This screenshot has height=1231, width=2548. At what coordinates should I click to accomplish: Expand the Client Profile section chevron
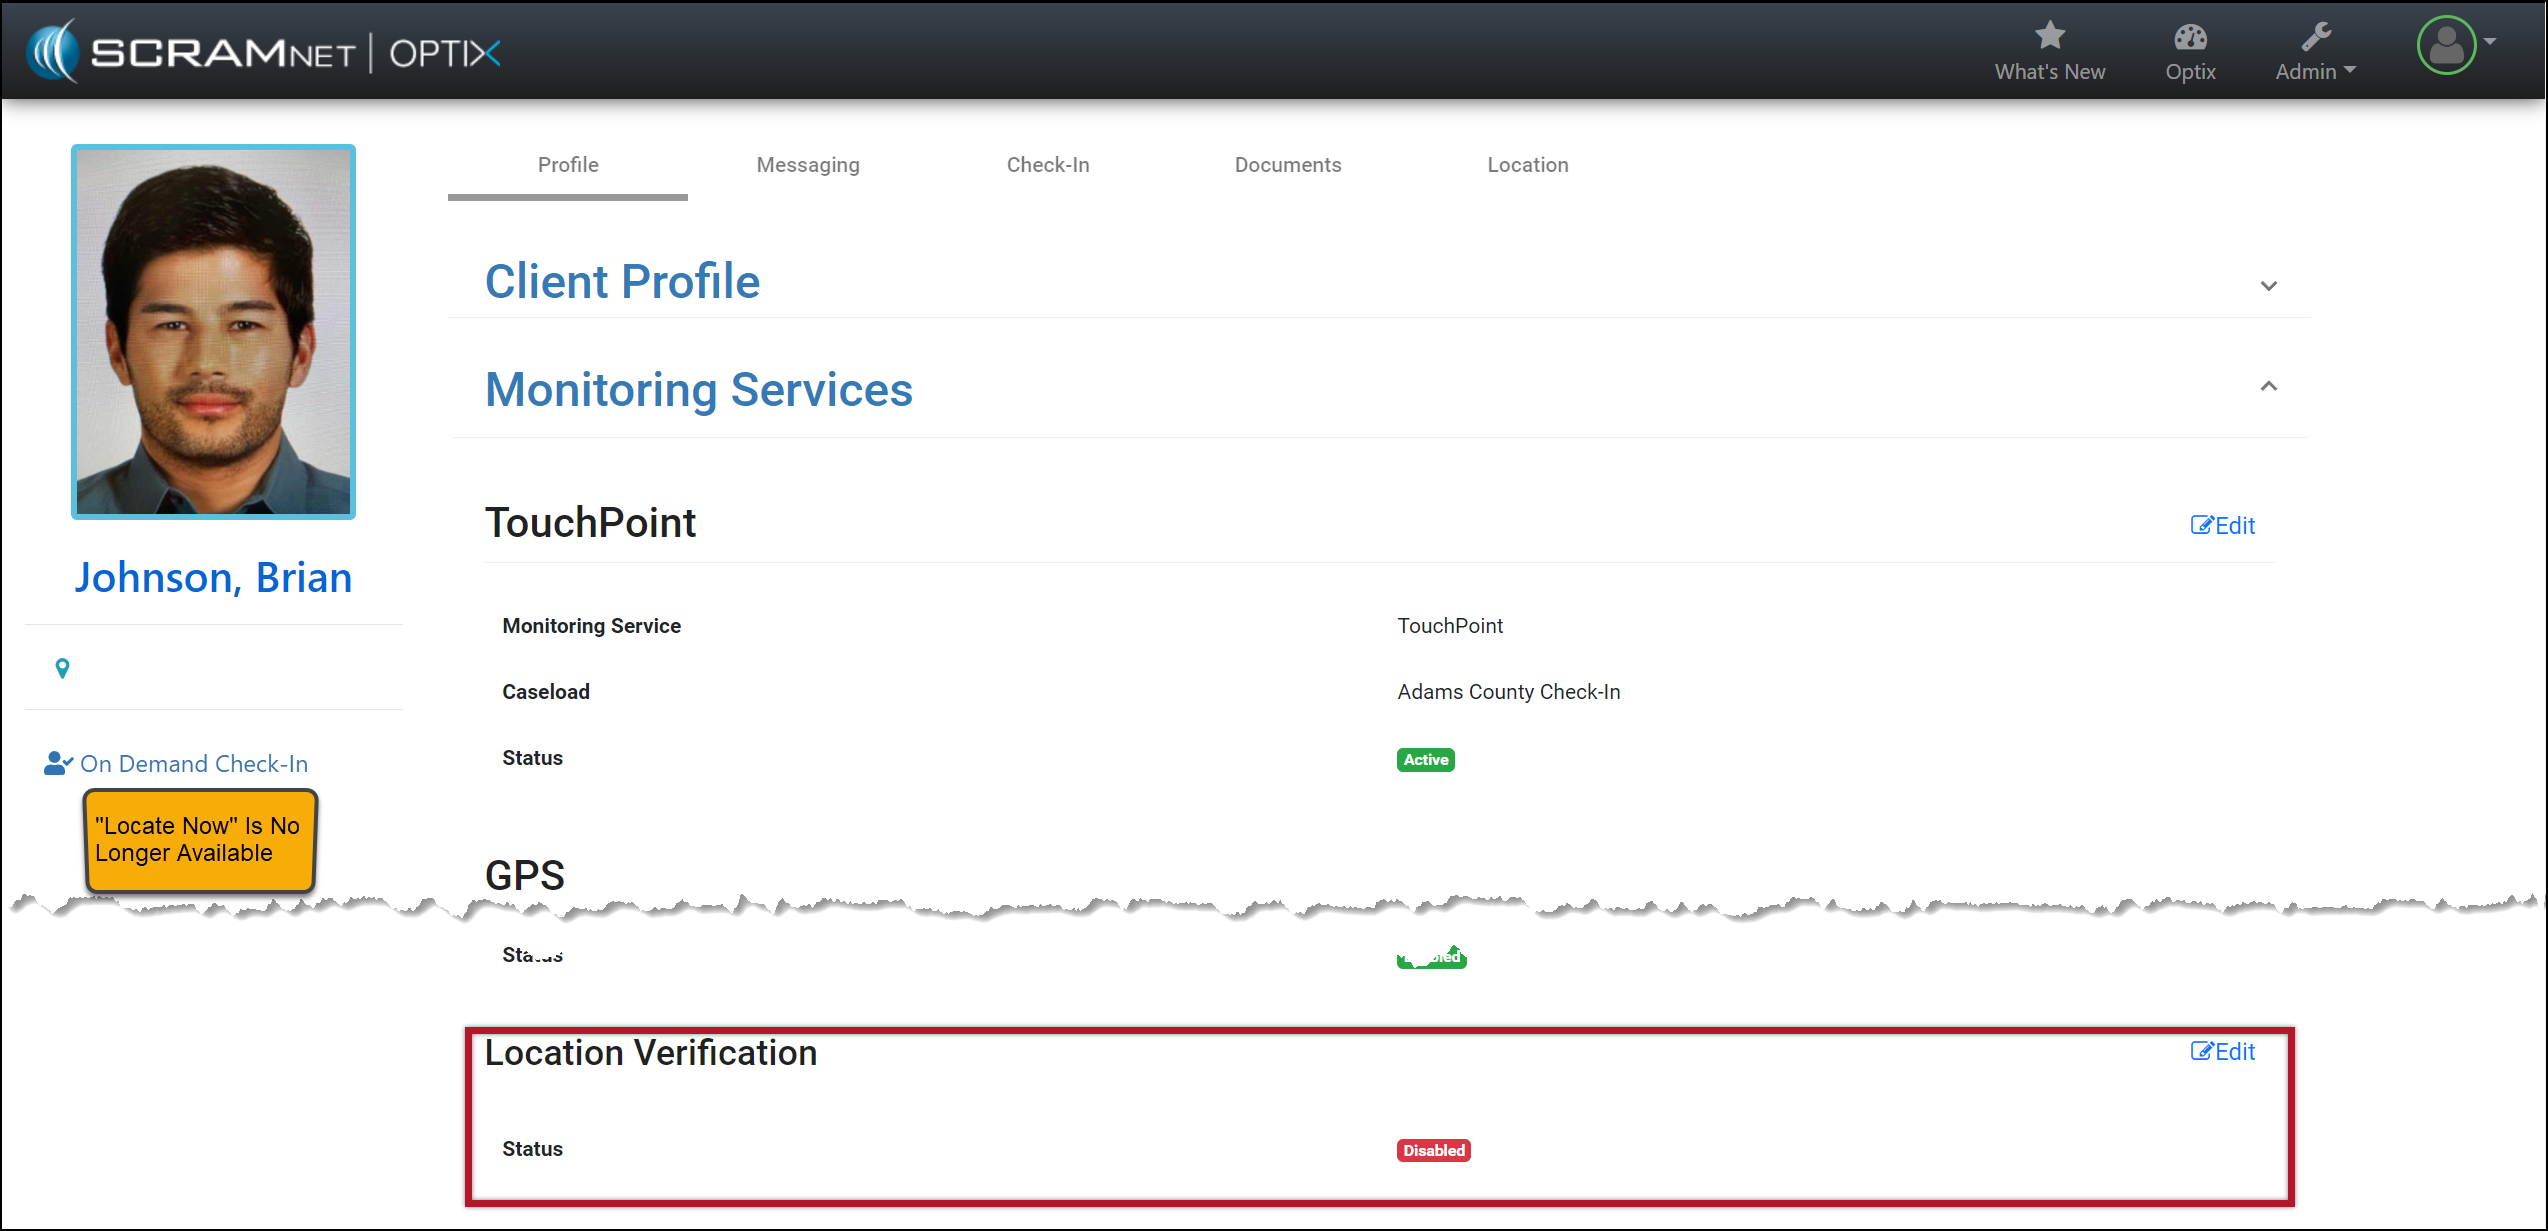tap(2268, 286)
